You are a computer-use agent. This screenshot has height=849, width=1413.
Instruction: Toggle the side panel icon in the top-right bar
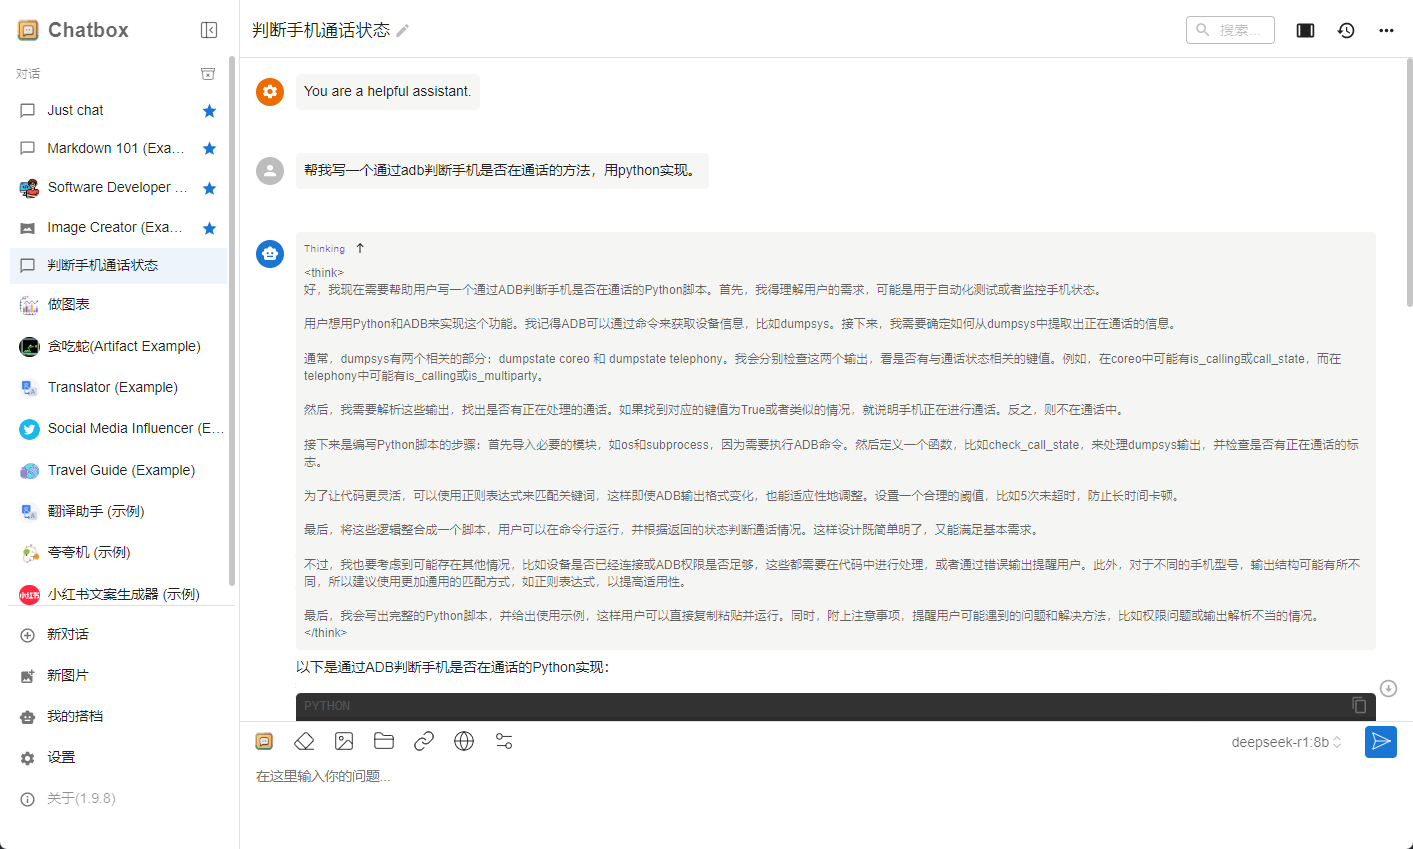1304,30
